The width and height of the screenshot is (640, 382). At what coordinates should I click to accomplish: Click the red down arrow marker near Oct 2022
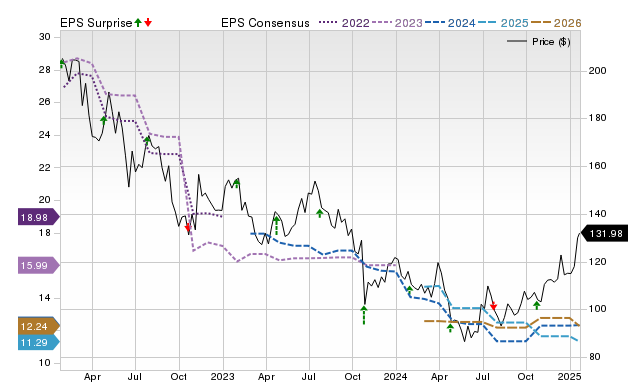[188, 227]
